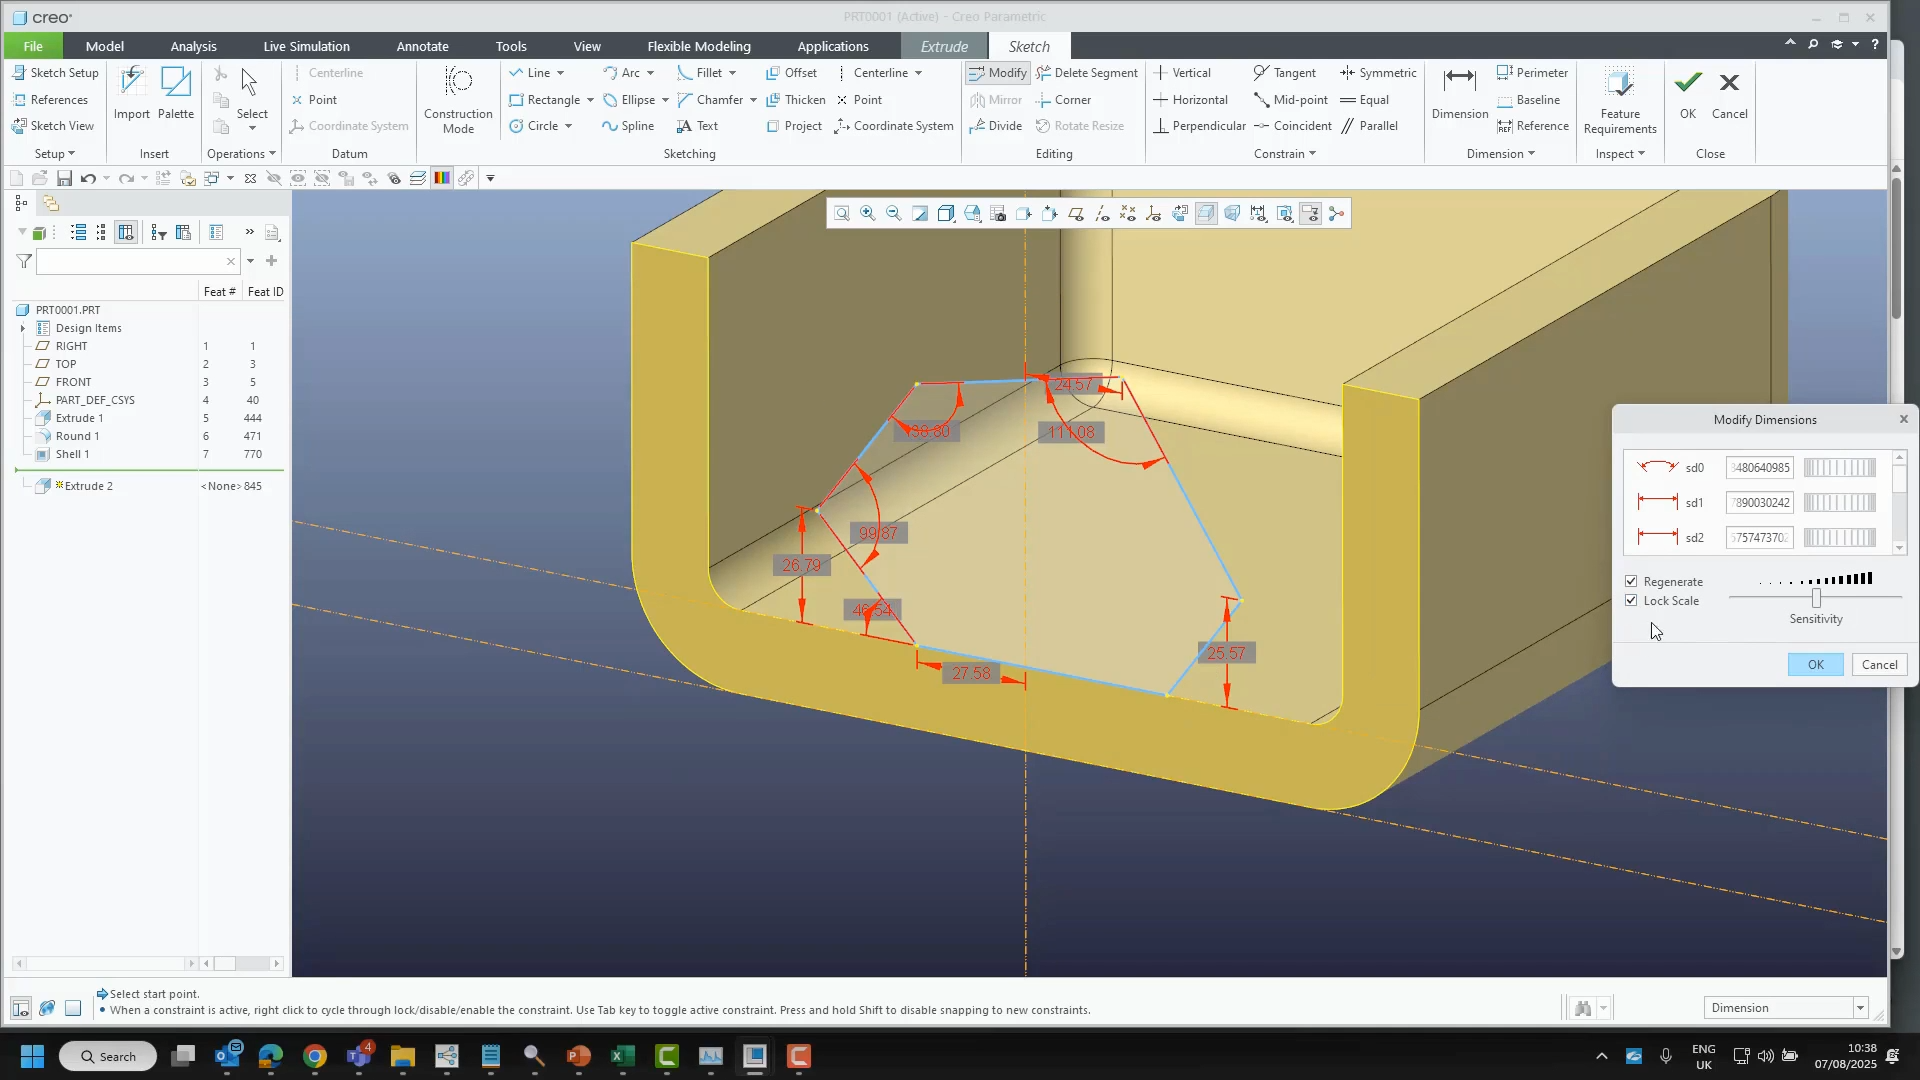Accept sketch with ribbon OK checkmark
1920x1080 pixels.
(1688, 93)
